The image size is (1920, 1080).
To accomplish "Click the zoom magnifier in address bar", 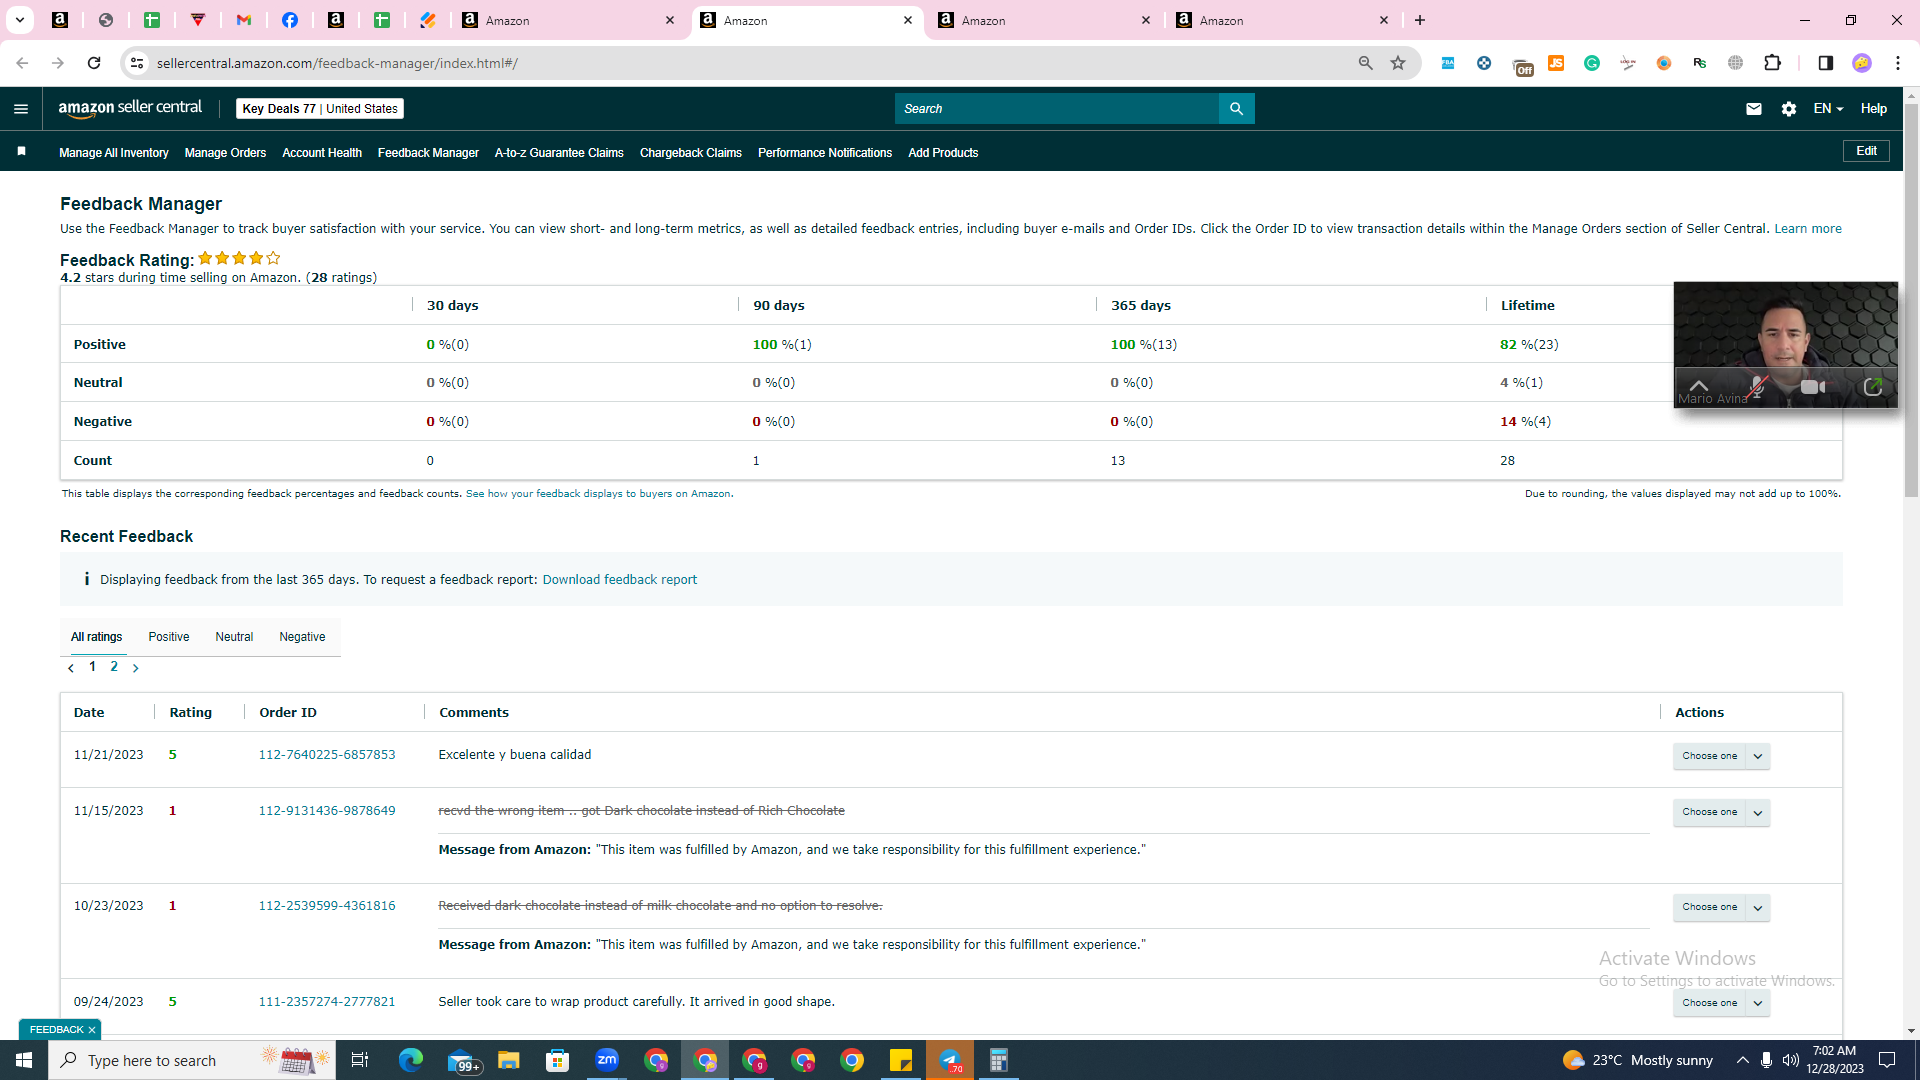I will point(1365,63).
